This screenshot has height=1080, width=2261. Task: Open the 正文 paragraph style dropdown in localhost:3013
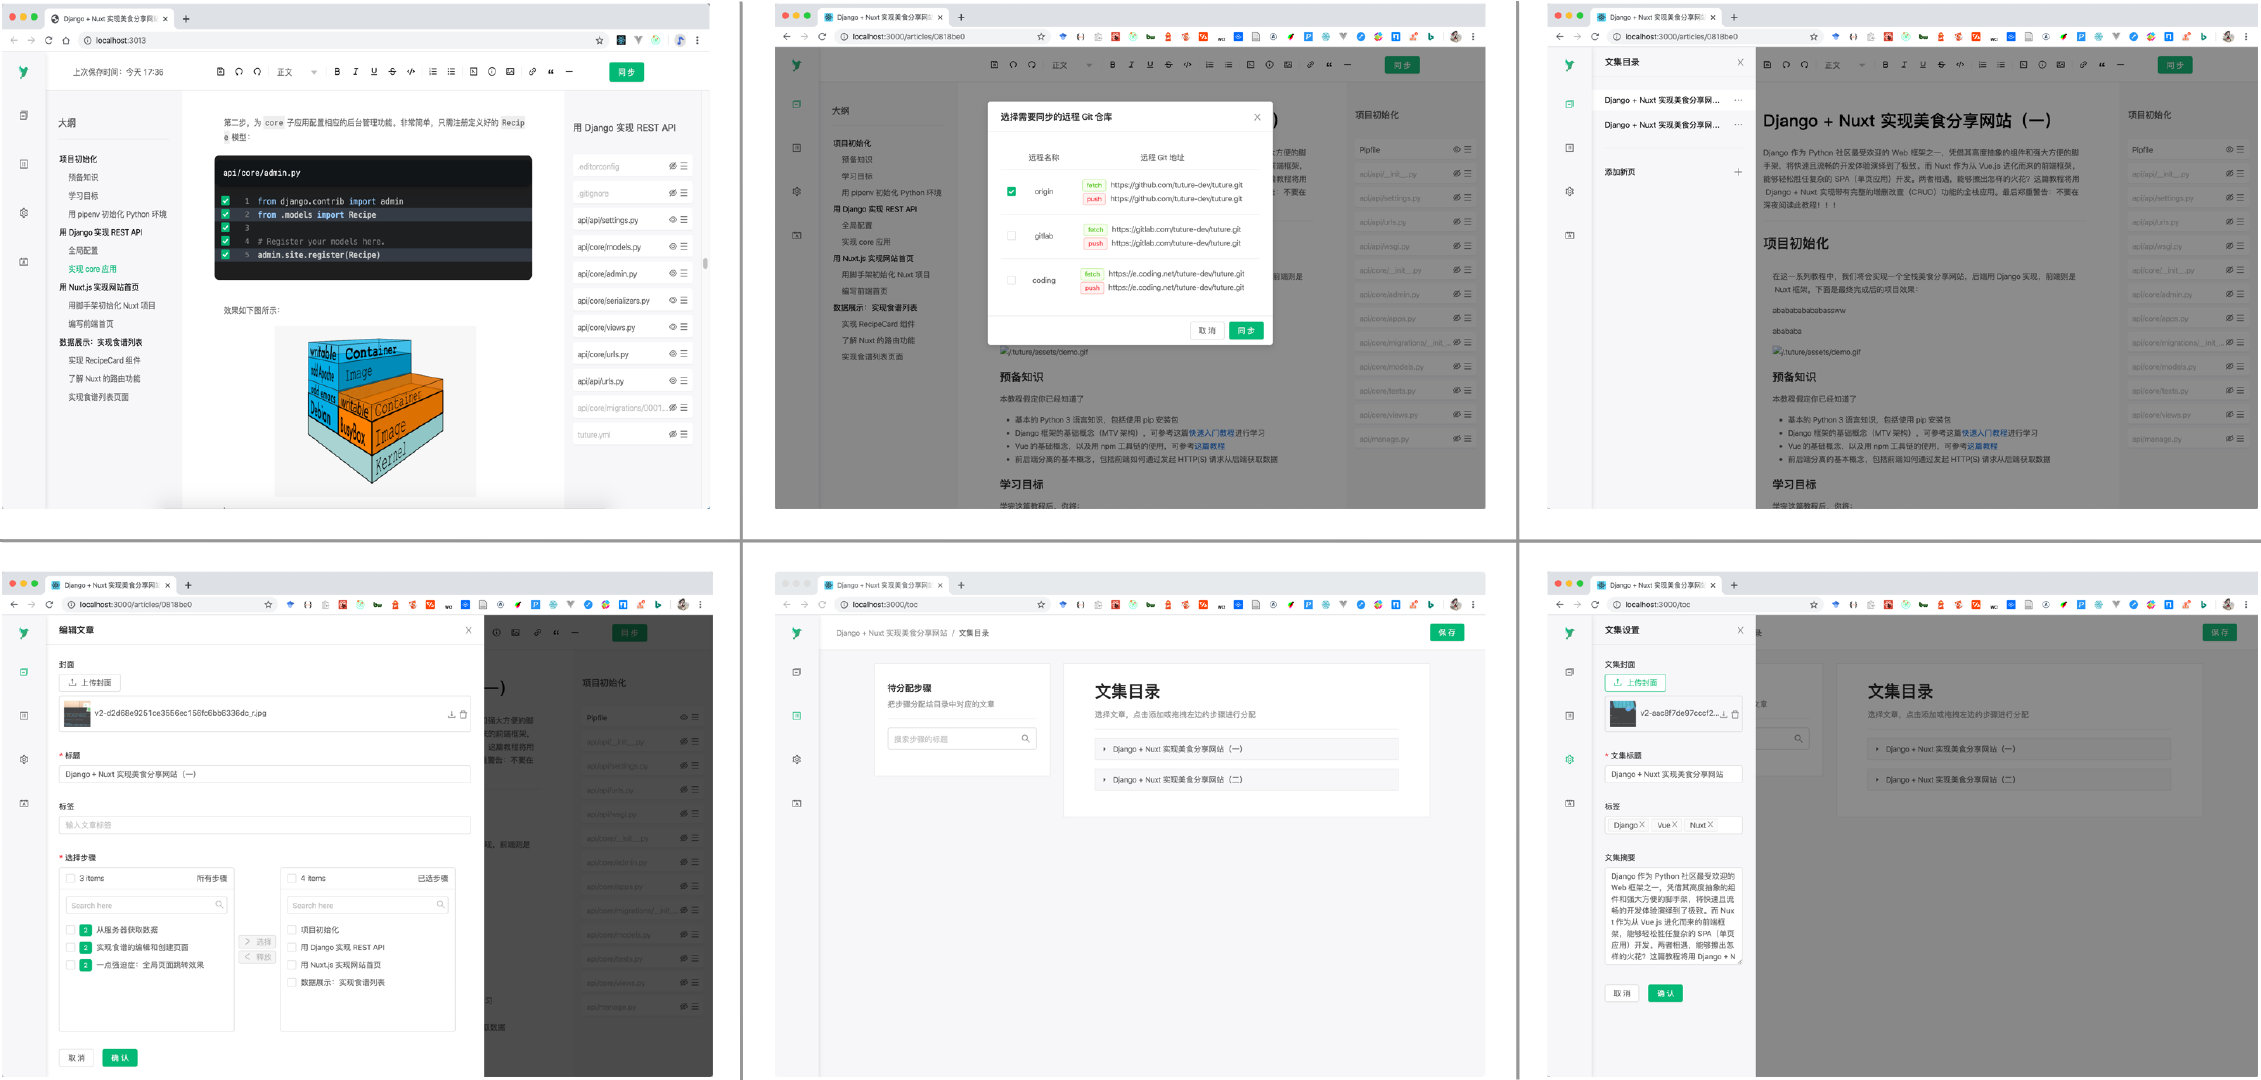296,72
